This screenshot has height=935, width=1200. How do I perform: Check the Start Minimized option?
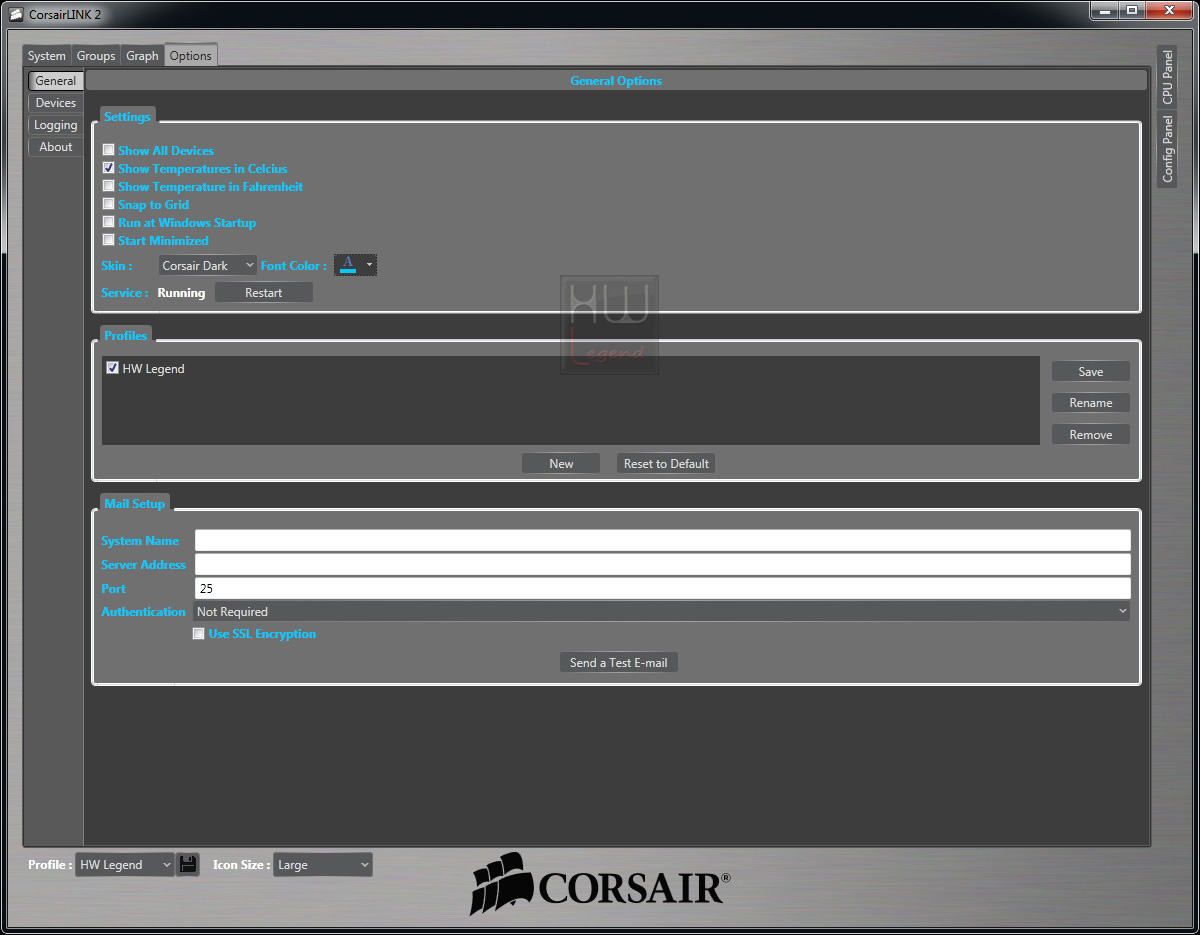(109, 241)
